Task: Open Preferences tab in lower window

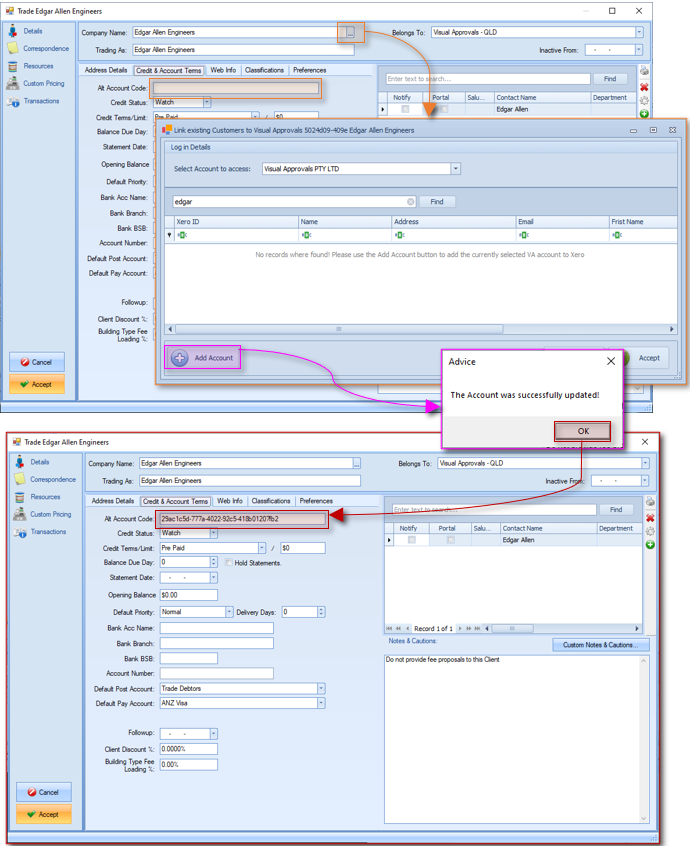Action: pos(316,501)
